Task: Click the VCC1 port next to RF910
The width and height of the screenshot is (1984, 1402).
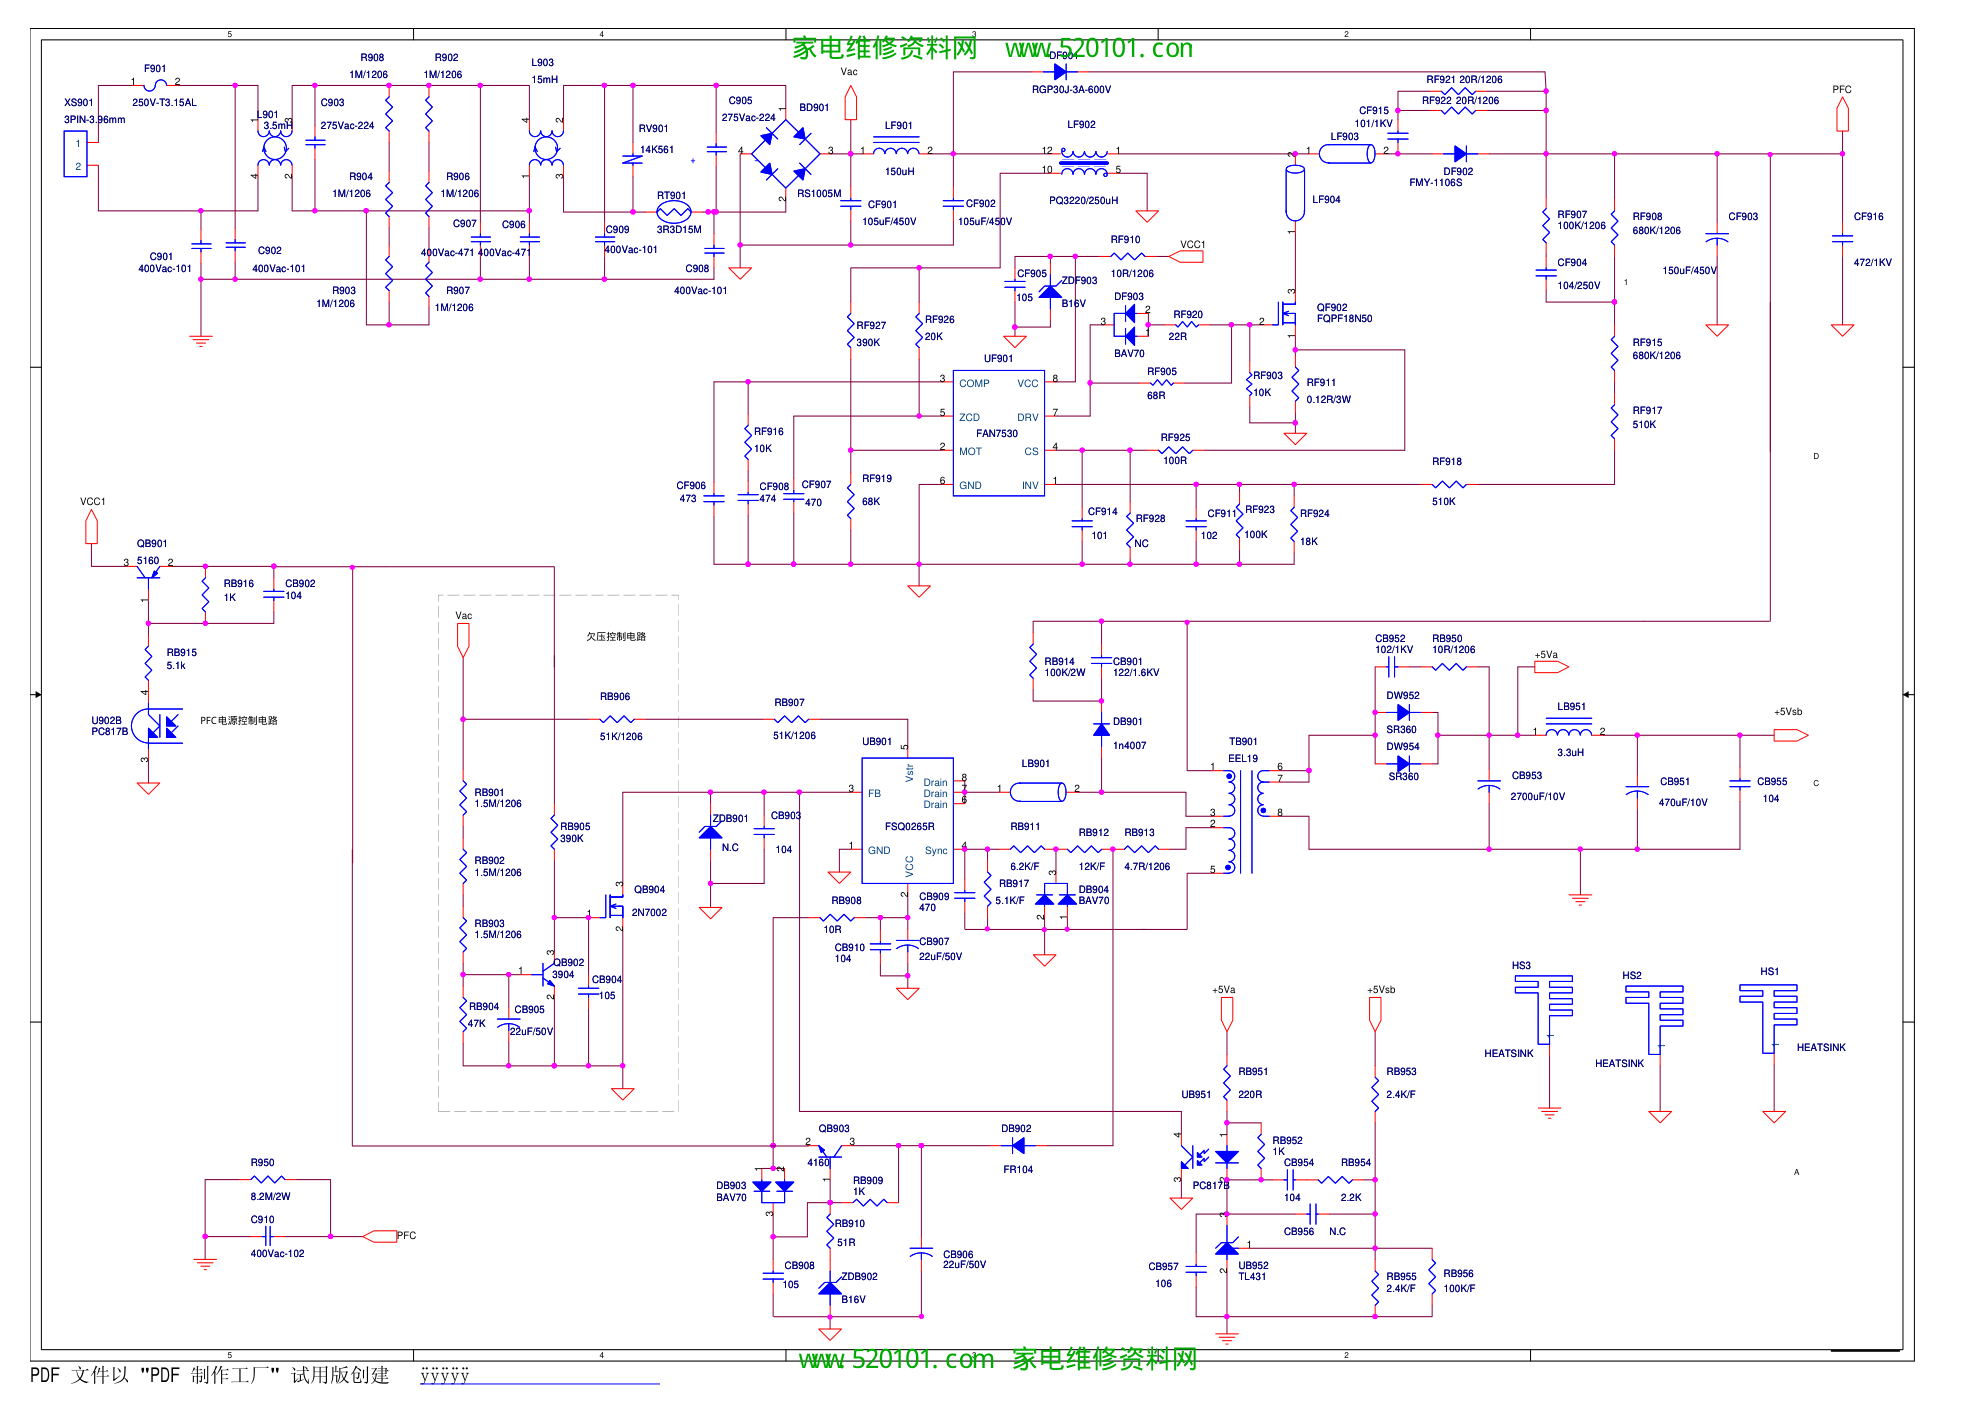Action: (x=1186, y=256)
